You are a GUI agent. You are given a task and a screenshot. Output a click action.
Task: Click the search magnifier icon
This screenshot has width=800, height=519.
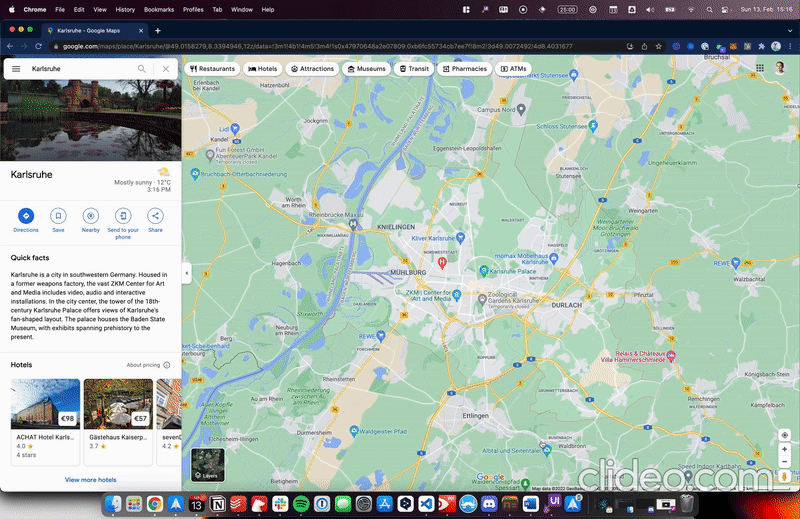[142, 69]
